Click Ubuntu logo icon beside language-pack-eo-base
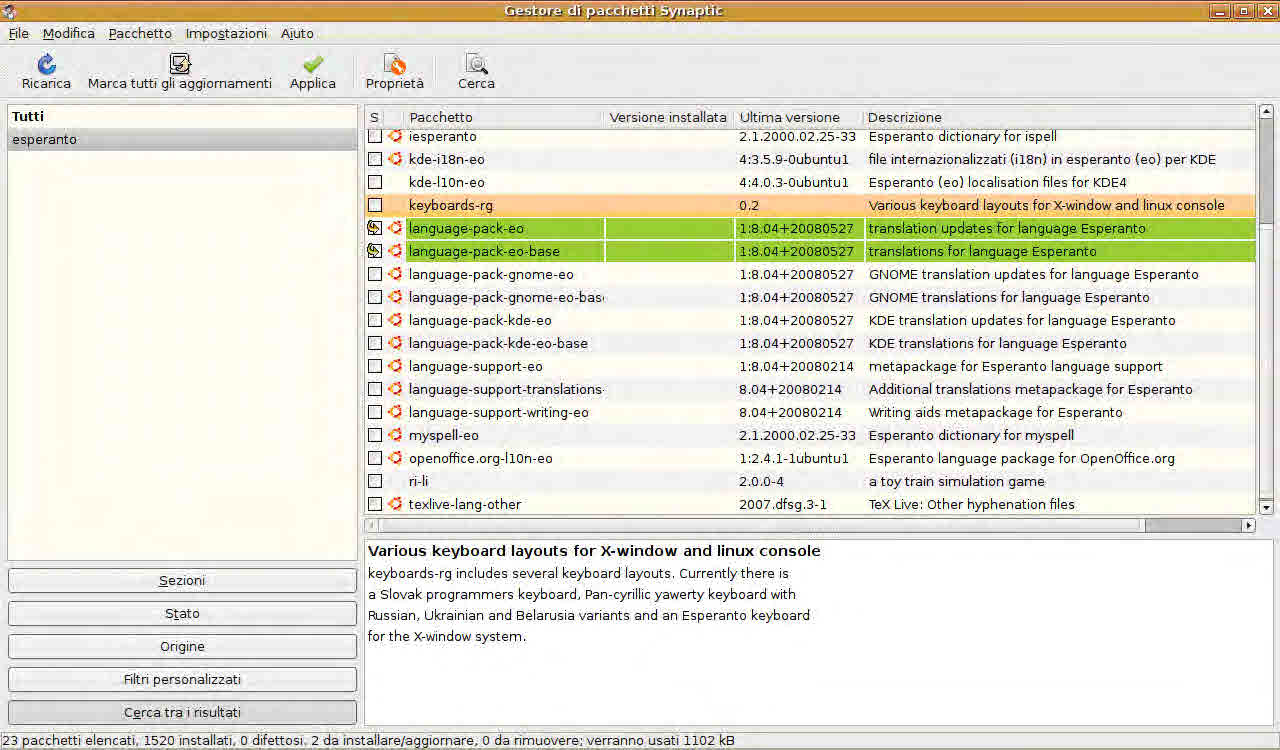 coord(395,251)
